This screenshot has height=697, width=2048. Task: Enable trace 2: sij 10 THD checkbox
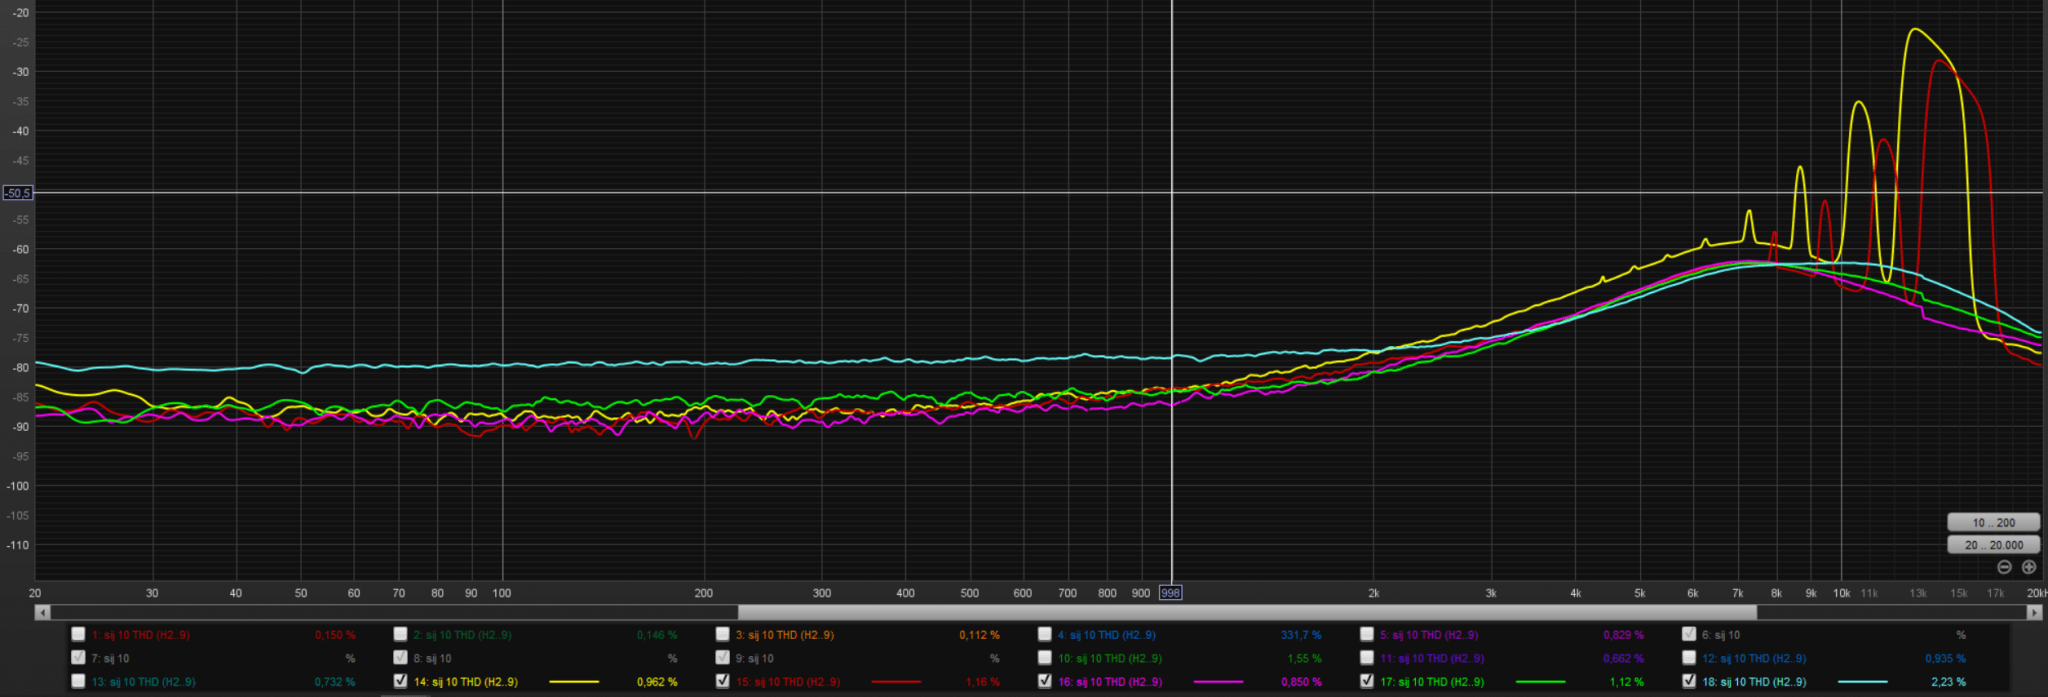pyautogui.click(x=400, y=634)
